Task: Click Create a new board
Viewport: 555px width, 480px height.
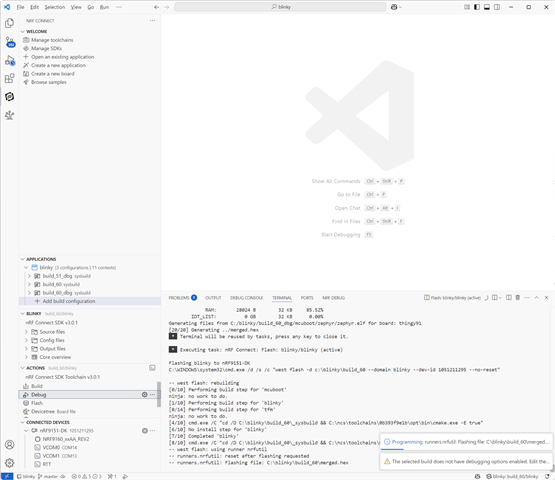Action: click(x=53, y=74)
